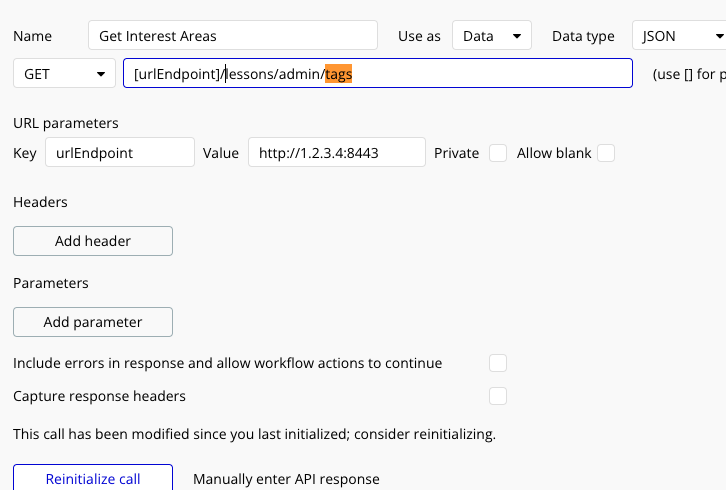Enable the Private checkbox
Image resolution: width=726 pixels, height=490 pixels.
(x=498, y=153)
